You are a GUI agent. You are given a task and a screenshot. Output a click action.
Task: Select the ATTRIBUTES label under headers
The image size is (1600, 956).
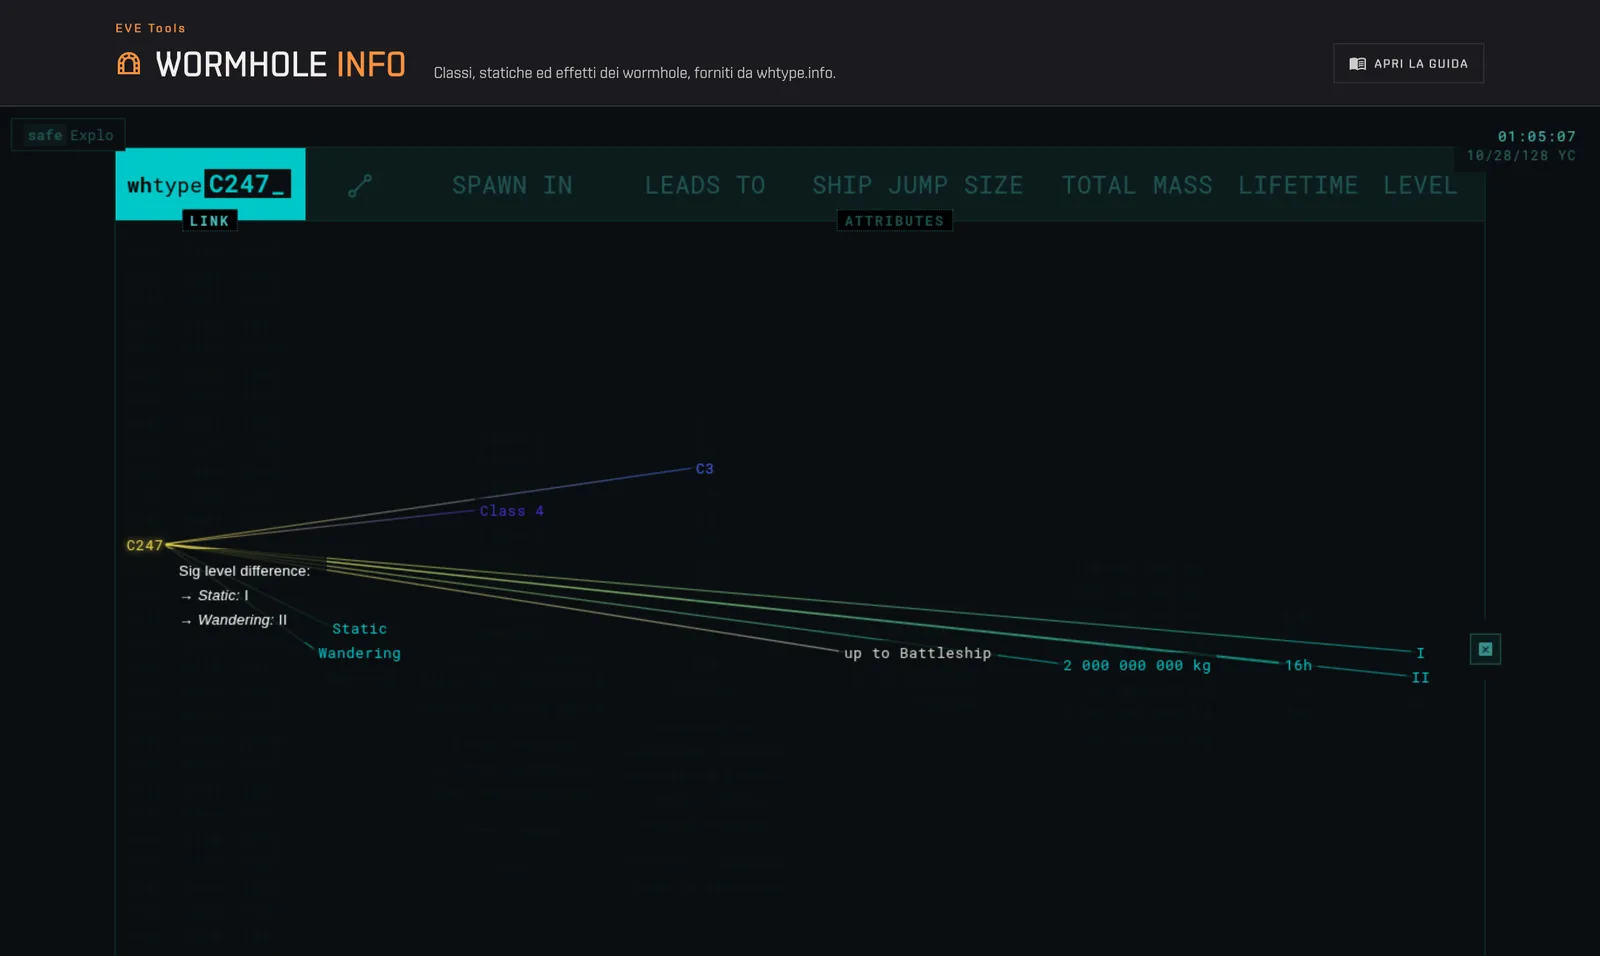coord(894,221)
